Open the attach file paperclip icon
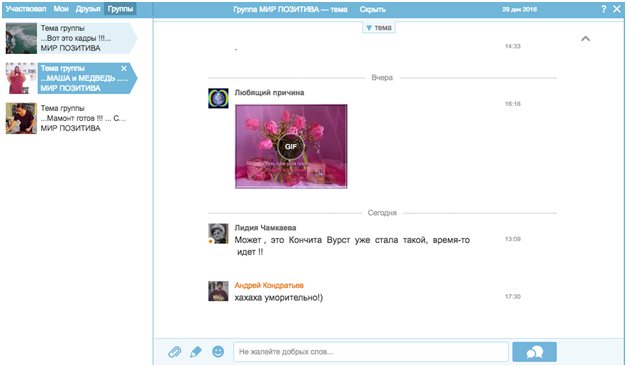This screenshot has height=367, width=627. (x=174, y=352)
